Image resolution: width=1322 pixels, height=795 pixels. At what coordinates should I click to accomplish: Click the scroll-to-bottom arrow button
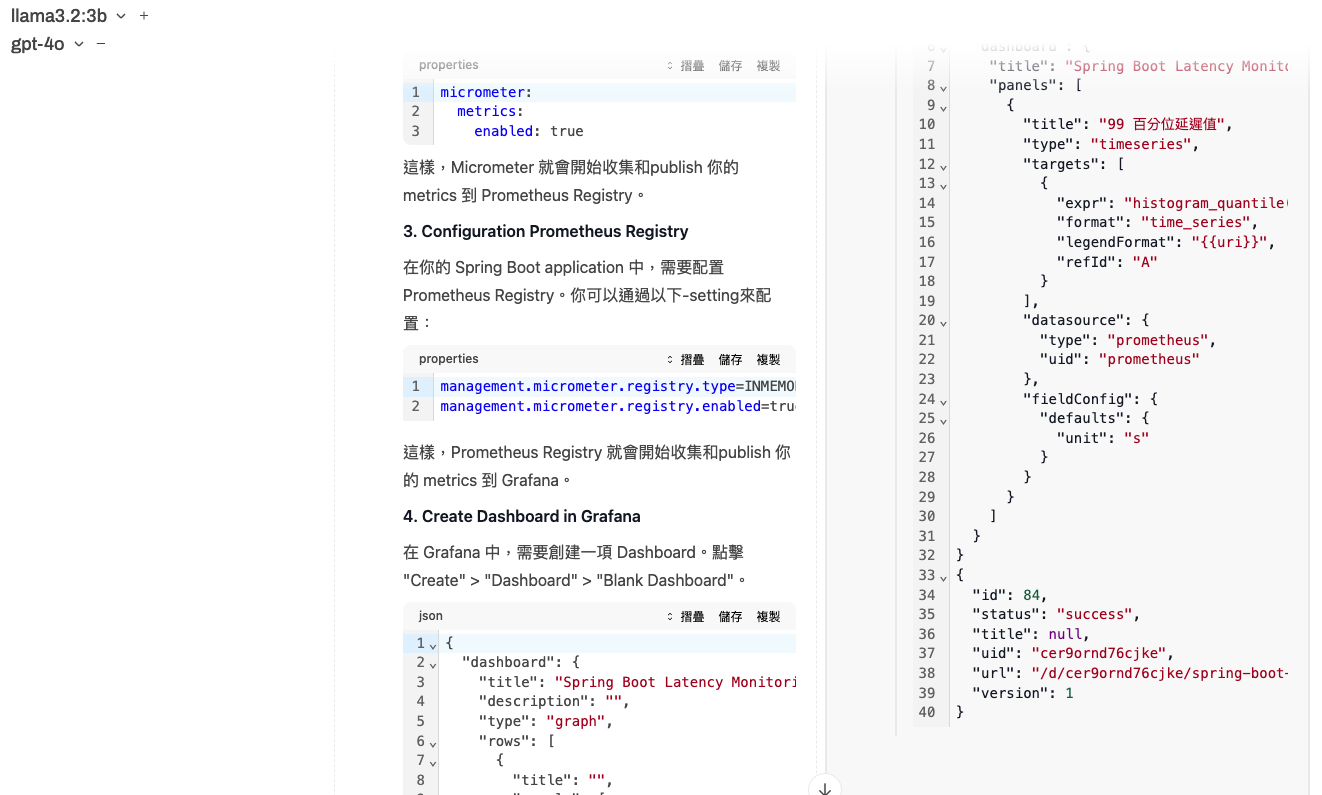(x=825, y=788)
